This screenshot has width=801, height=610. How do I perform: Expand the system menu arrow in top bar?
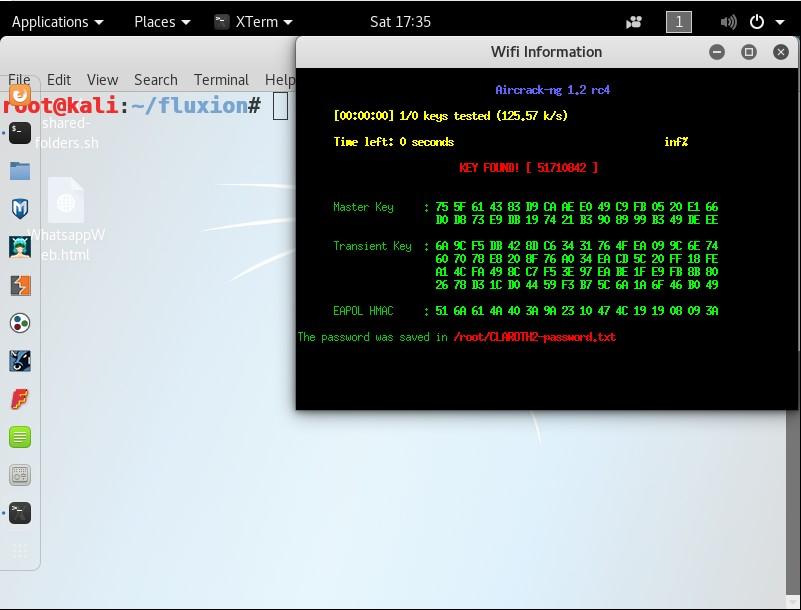pos(780,22)
